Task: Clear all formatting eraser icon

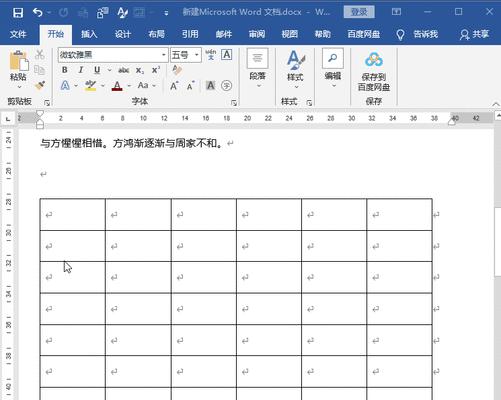Action: (177, 70)
